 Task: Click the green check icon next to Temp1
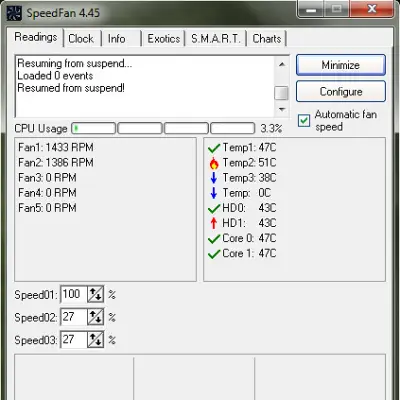click(x=214, y=148)
